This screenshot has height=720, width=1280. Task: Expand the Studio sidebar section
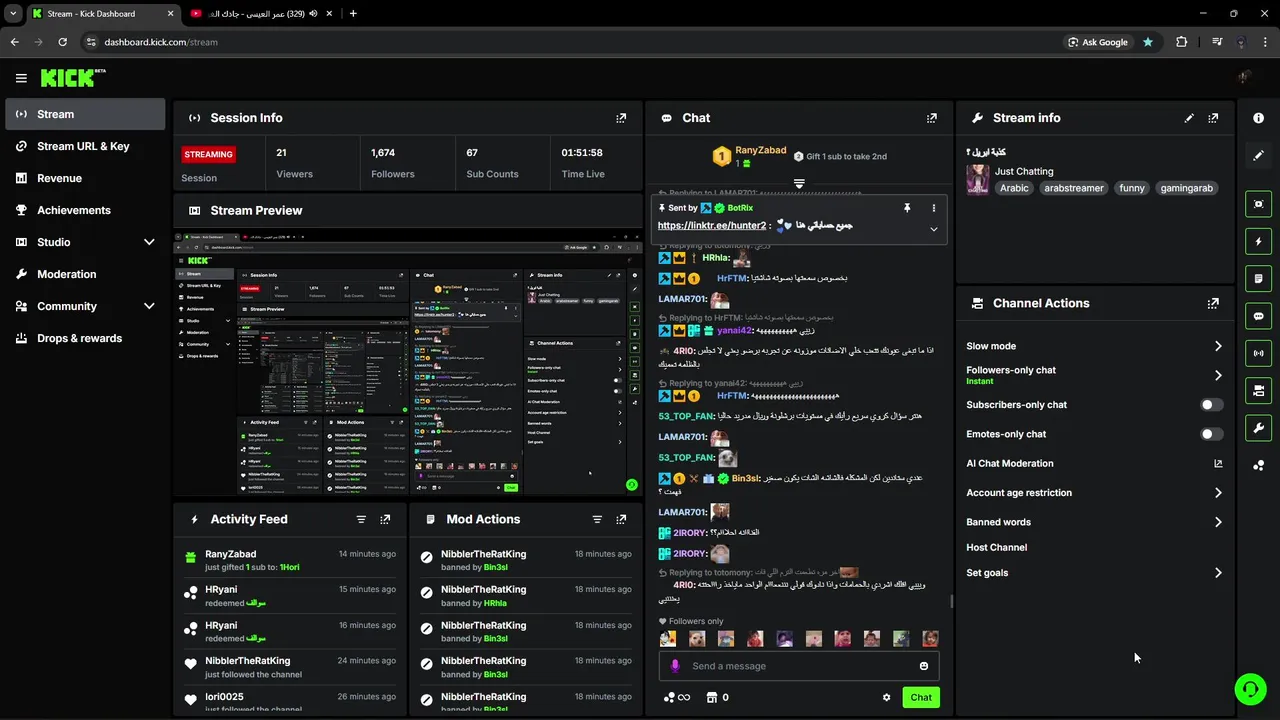tap(149, 242)
